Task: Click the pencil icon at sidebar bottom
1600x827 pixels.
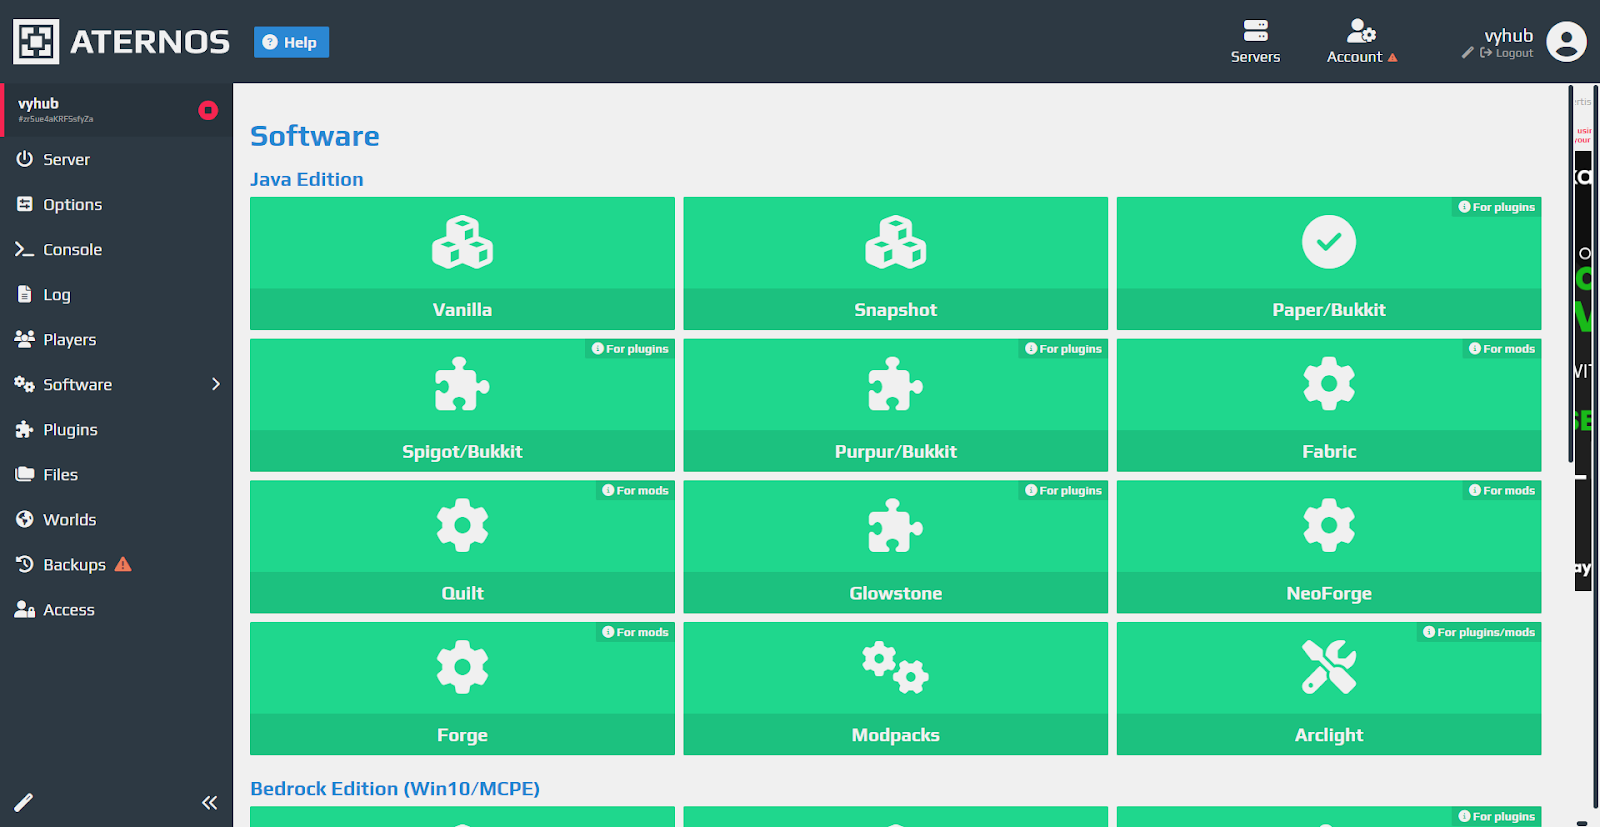Action: click(23, 802)
